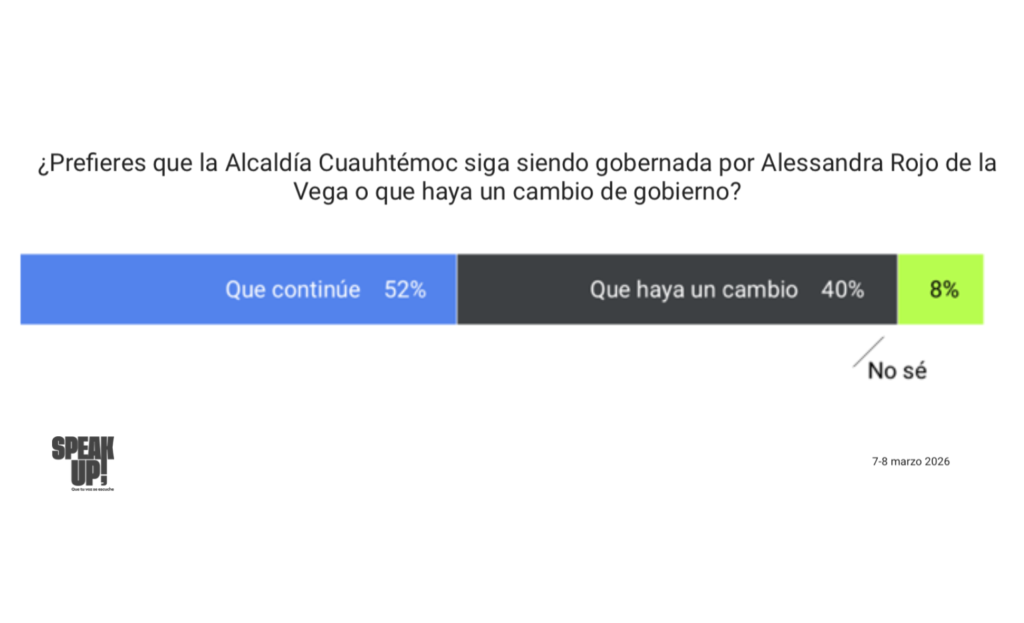The height and width of the screenshot is (623, 1024).
Task: Click the small tagline beneath the logo
Action: (x=90, y=489)
